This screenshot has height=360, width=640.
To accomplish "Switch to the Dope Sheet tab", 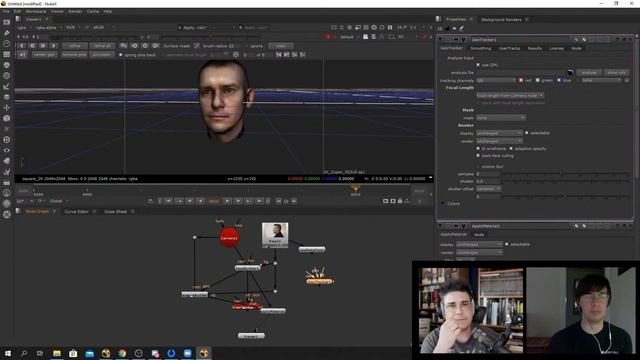I will coord(116,211).
